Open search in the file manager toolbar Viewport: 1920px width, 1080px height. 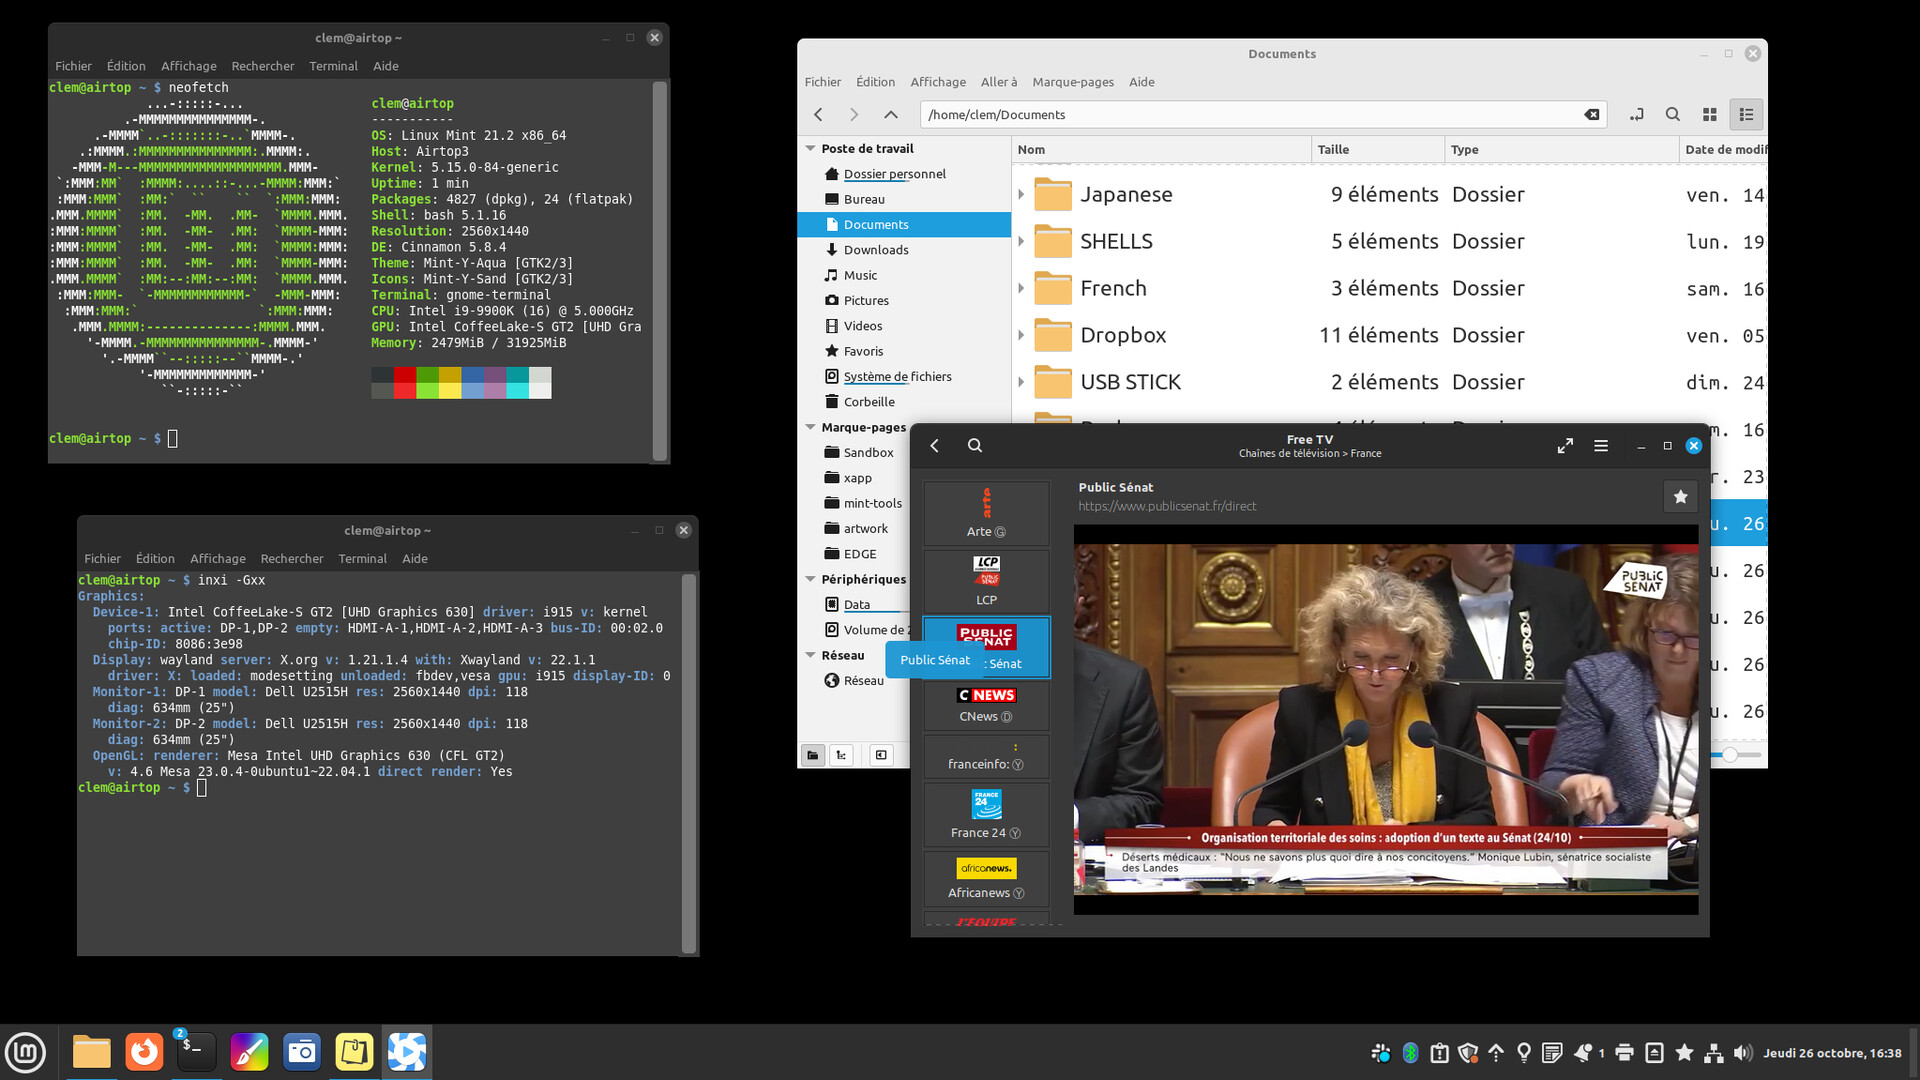1672,114
